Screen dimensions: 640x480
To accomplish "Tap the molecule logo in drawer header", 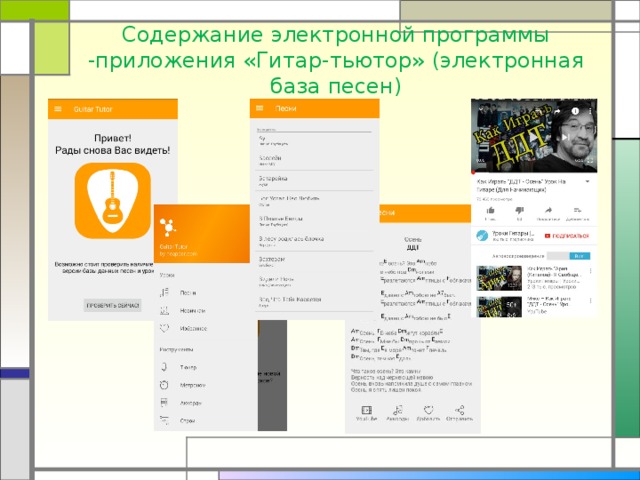I will click(167, 227).
